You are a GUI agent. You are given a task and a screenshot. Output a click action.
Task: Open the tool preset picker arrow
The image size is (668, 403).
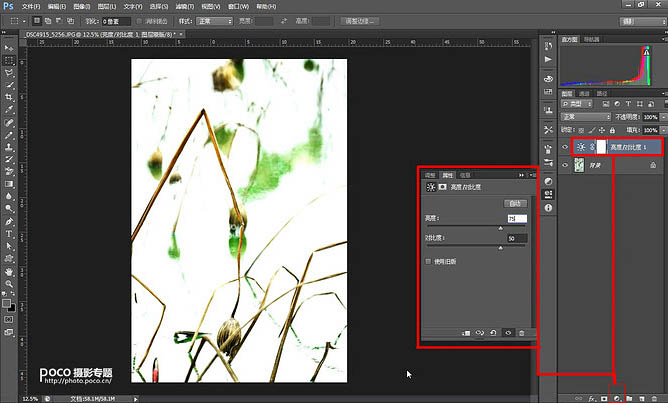tap(24, 21)
